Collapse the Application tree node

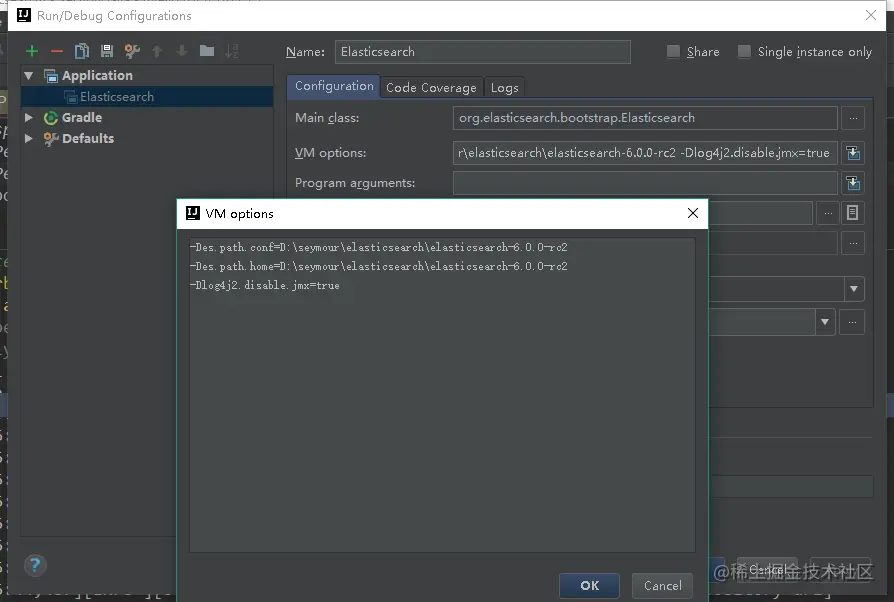(29, 75)
